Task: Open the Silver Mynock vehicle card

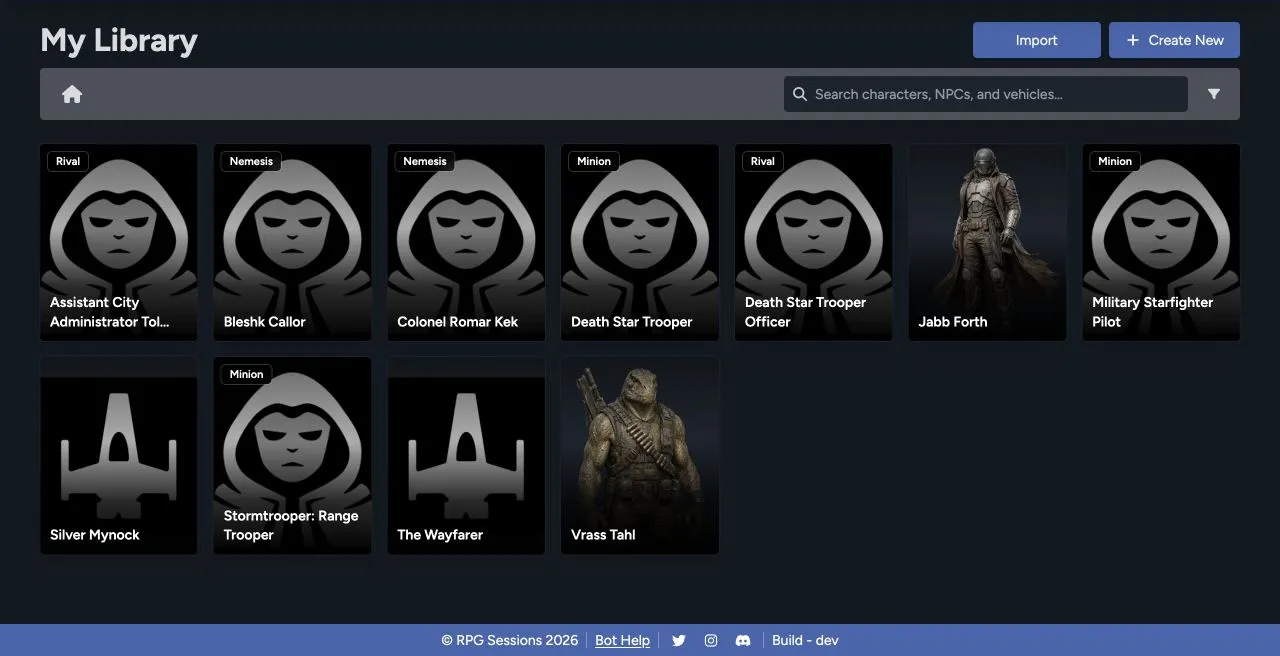Action: tap(118, 455)
